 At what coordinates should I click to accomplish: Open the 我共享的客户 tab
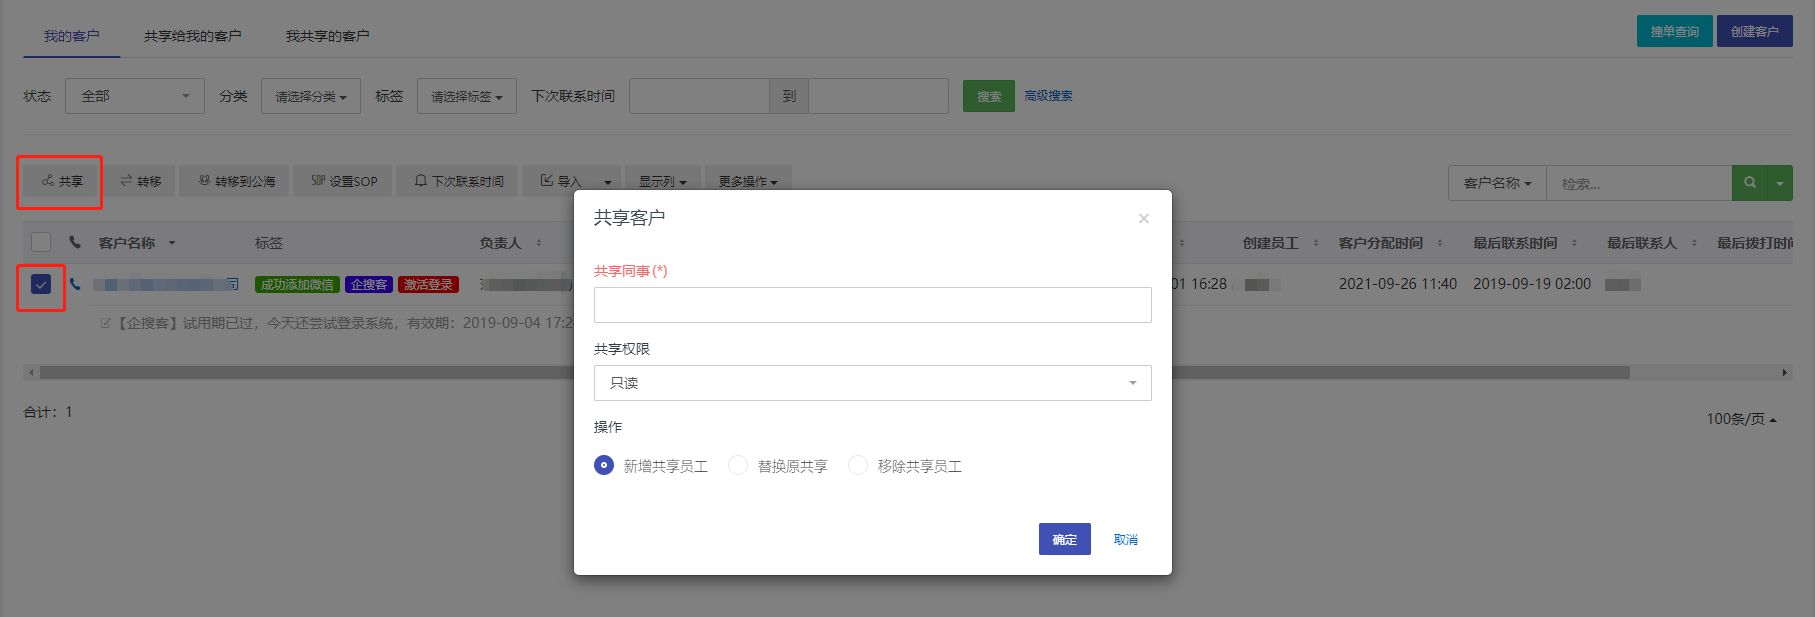click(x=327, y=36)
